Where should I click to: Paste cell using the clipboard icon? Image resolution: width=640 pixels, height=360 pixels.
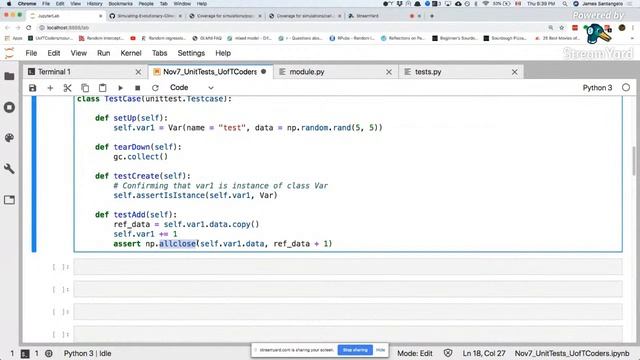[102, 88]
